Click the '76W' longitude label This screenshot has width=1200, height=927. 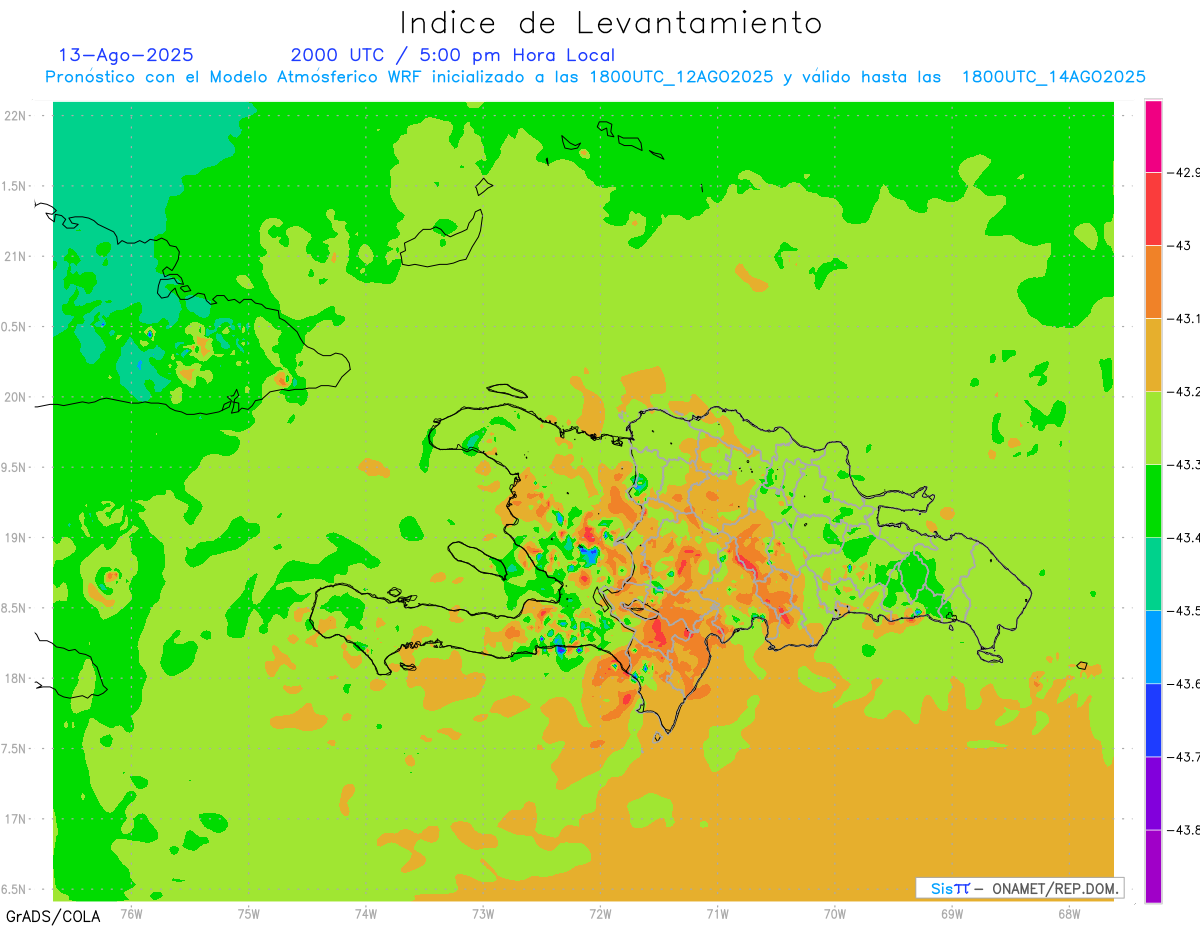pos(132,913)
